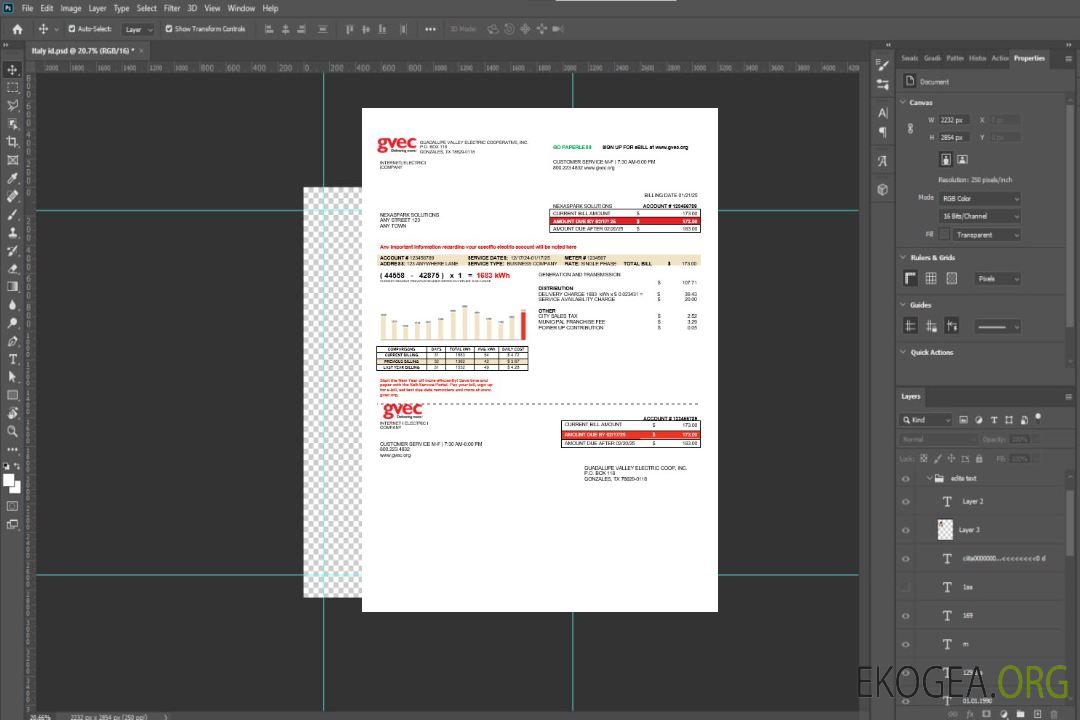Select the 'Layer 2' text layer
This screenshot has width=1080, height=720.
click(972, 501)
